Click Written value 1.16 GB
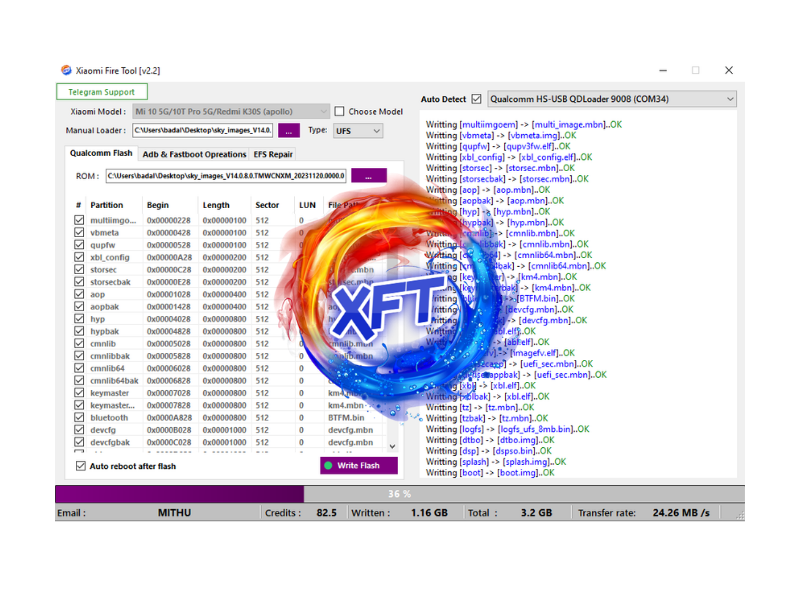 coord(429,513)
